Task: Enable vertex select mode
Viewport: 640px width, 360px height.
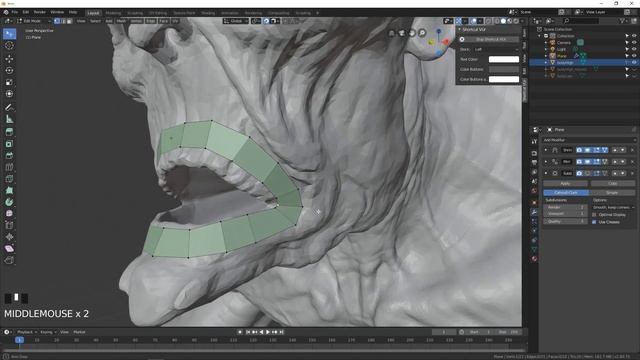Action: tap(57, 21)
